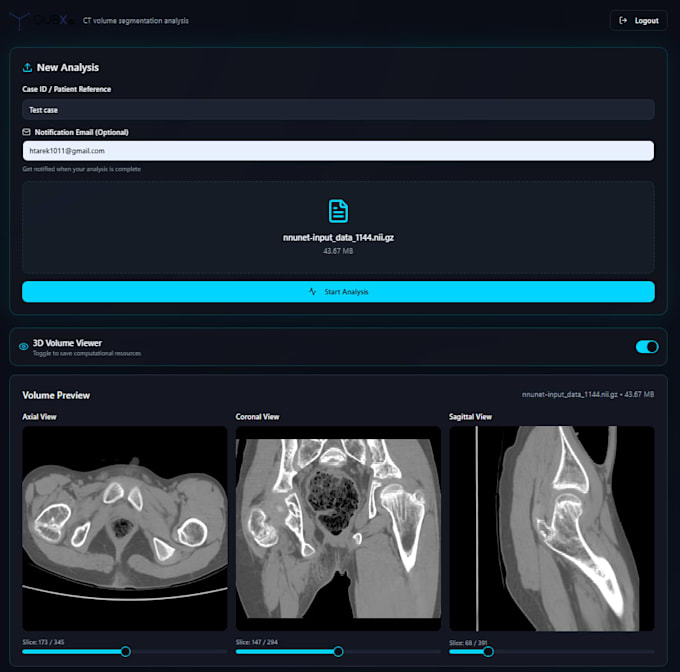Adjust the Axial View slice slider
Viewport: 680px width, 672px height.
coord(125,651)
